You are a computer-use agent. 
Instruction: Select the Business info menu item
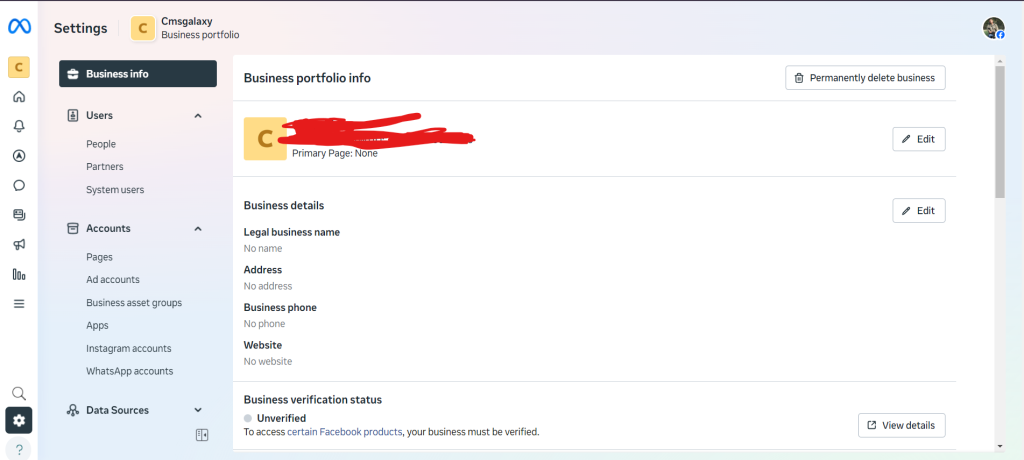[x=138, y=74]
